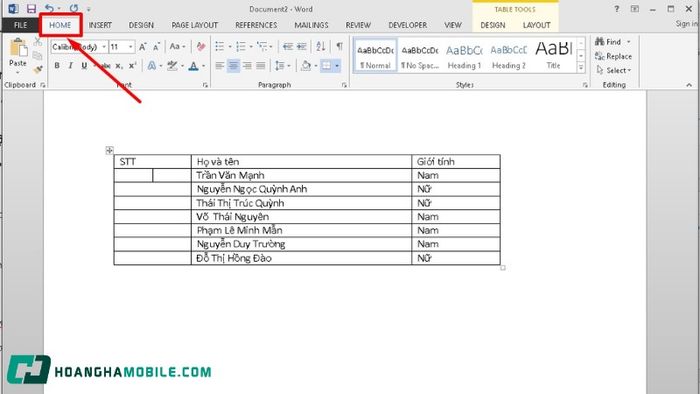Screen dimensions: 700x394
Task: Apply the Heading 1 style
Action: coord(464,56)
